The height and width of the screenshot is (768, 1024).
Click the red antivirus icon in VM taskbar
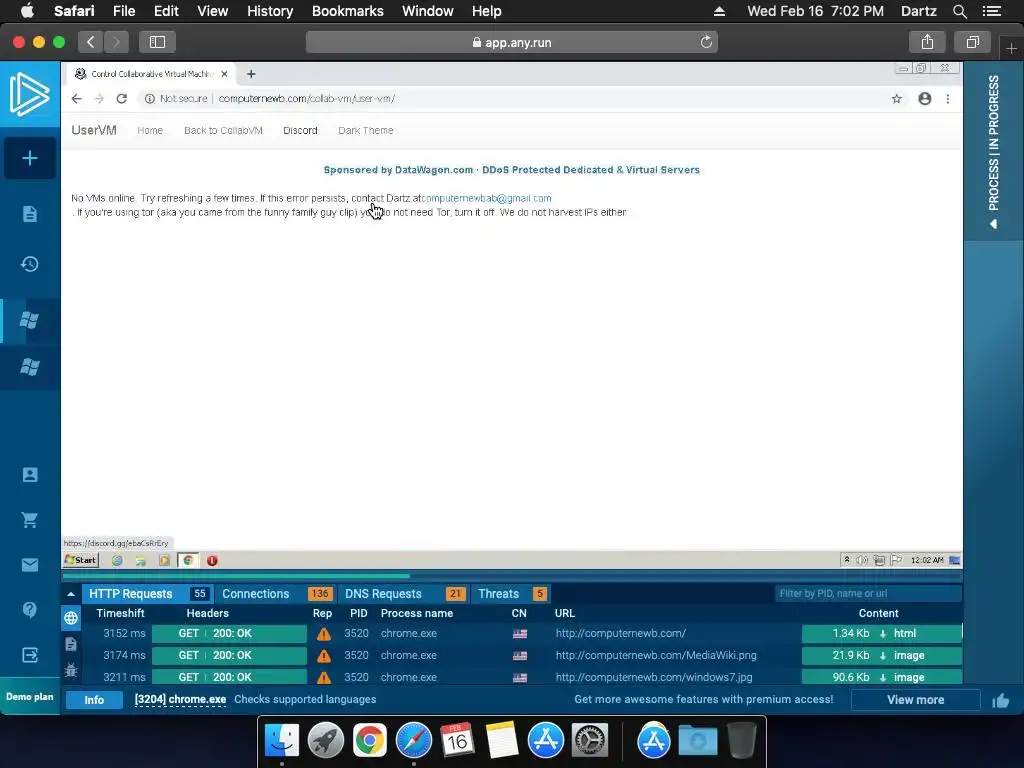pyautogui.click(x=212, y=560)
